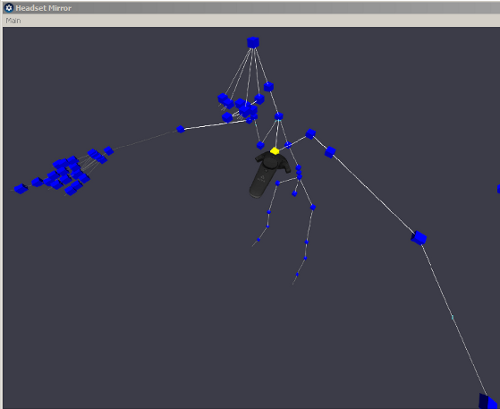Click the lone blue node between the two clusters

[180, 129]
